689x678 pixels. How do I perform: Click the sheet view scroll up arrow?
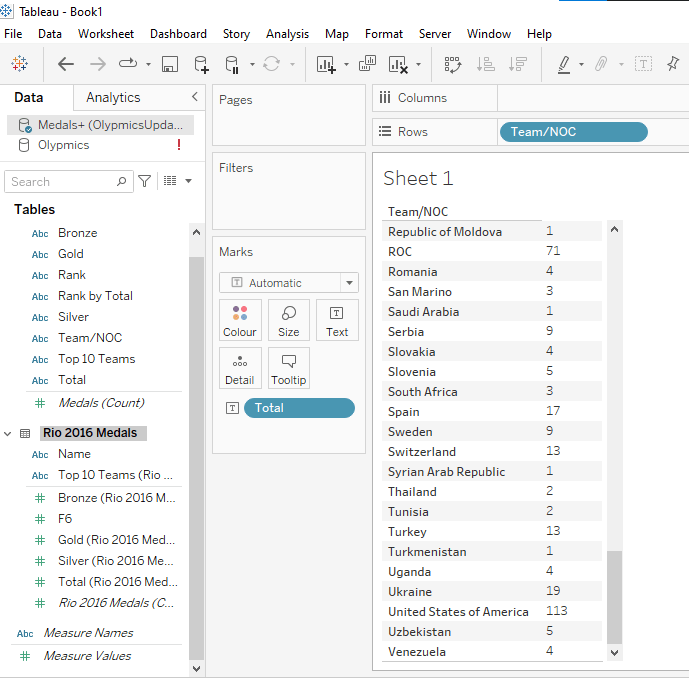click(x=614, y=229)
